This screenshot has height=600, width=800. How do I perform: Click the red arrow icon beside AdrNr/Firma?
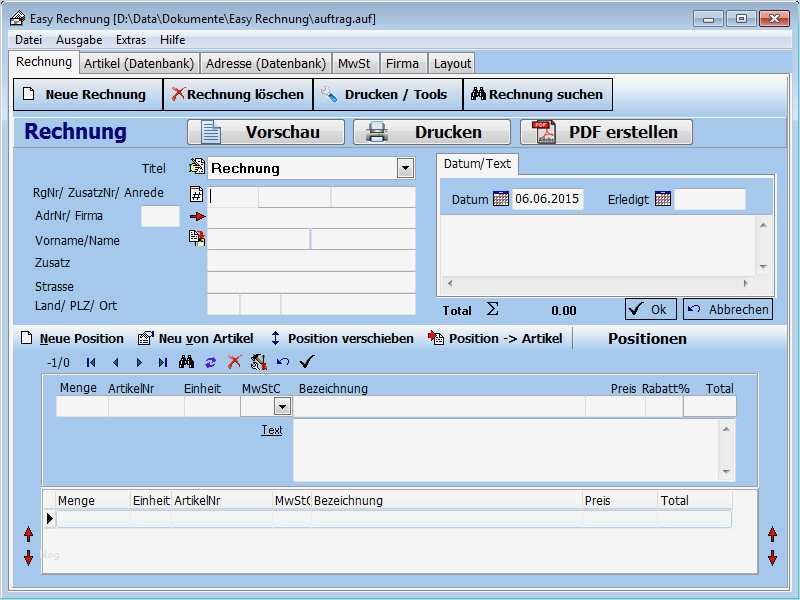[196, 215]
